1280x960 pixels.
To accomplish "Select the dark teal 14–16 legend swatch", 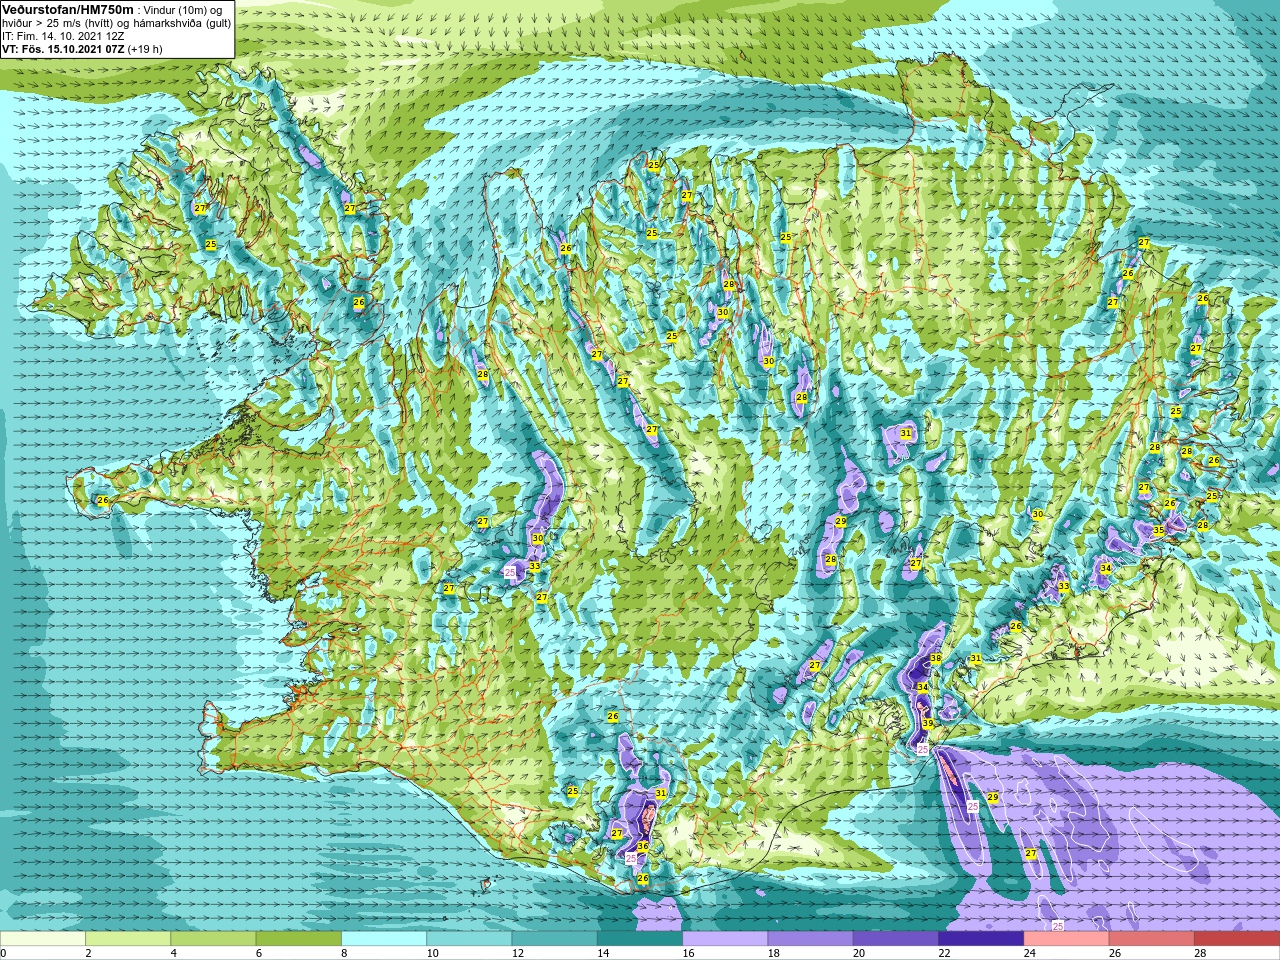I will tap(640, 939).
